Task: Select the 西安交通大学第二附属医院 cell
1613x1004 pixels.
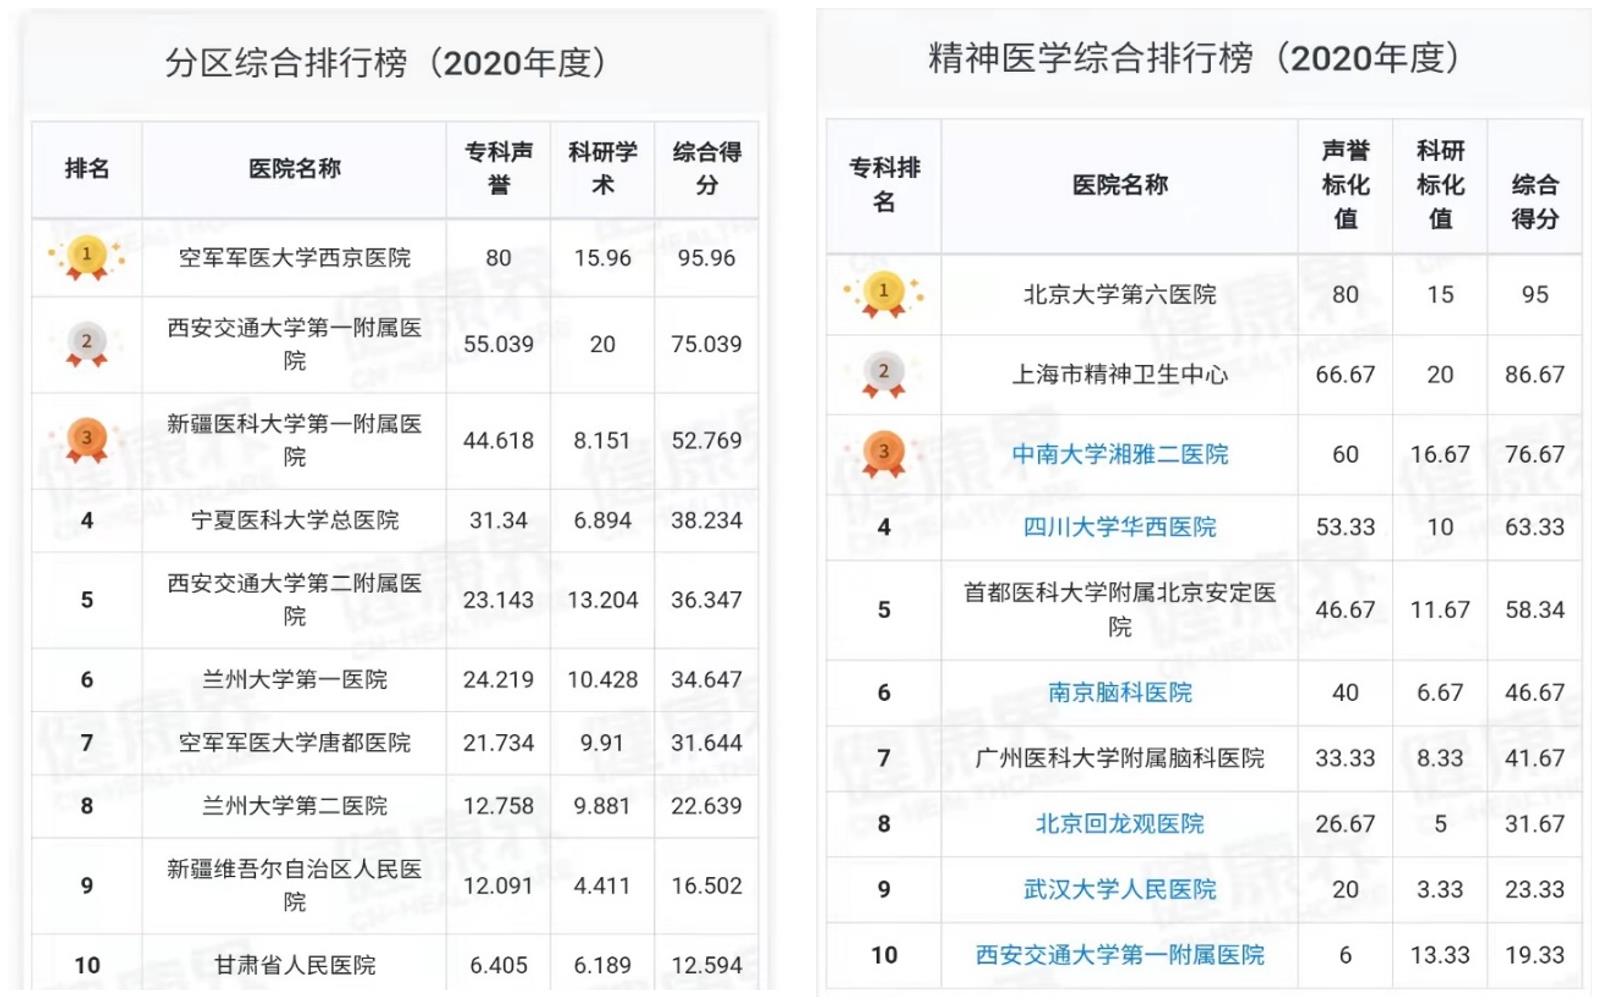Action: tap(295, 600)
